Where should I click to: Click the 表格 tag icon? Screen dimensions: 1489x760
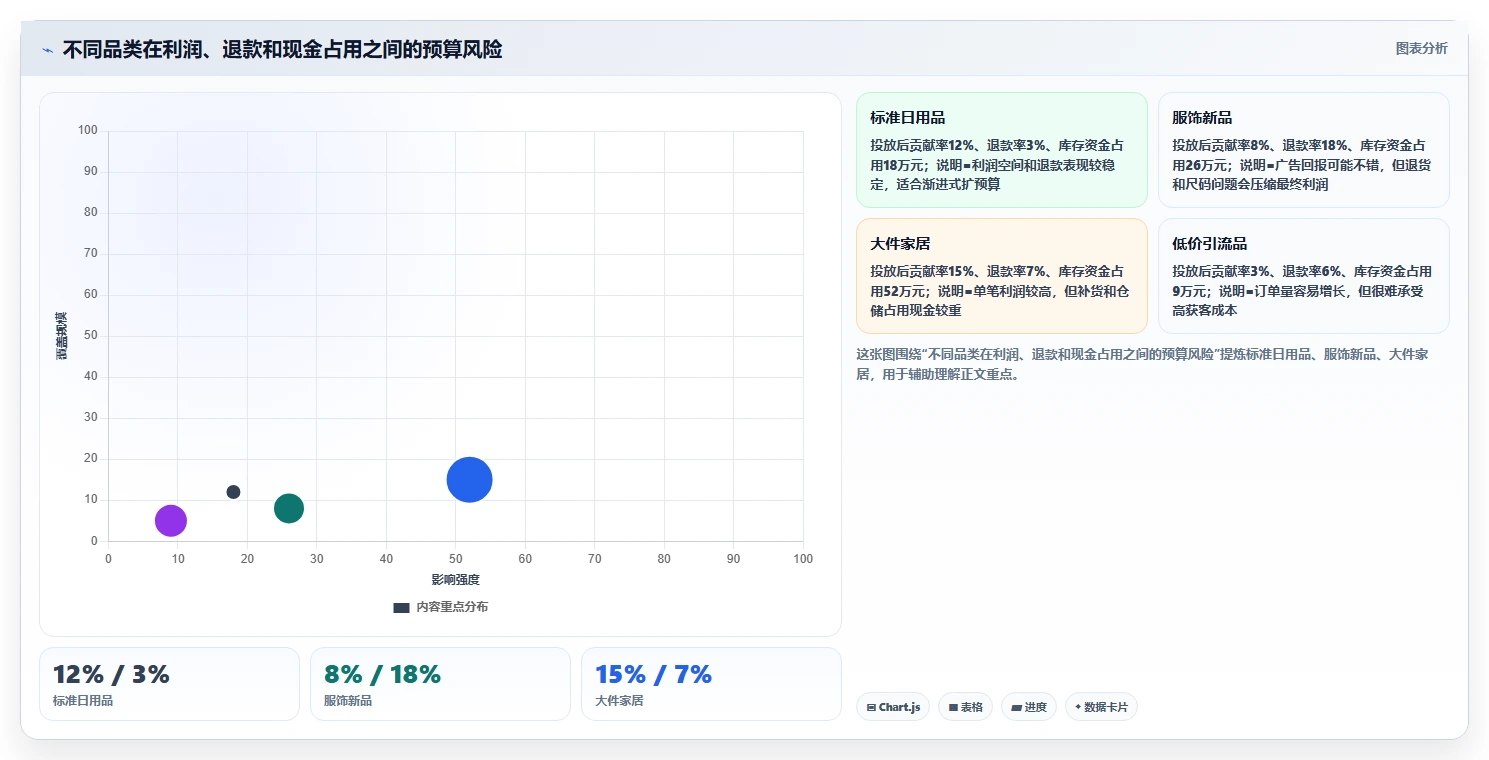[953, 707]
